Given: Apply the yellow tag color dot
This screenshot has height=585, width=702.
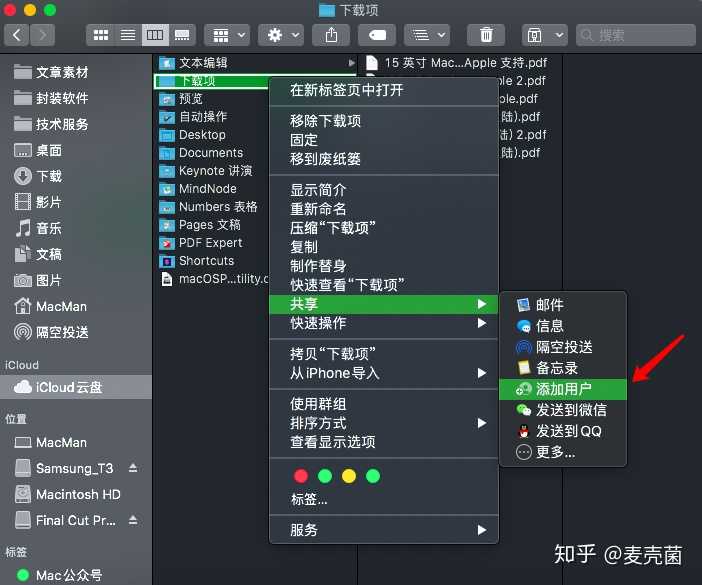Looking at the screenshot, I should pyautogui.click(x=349, y=476).
